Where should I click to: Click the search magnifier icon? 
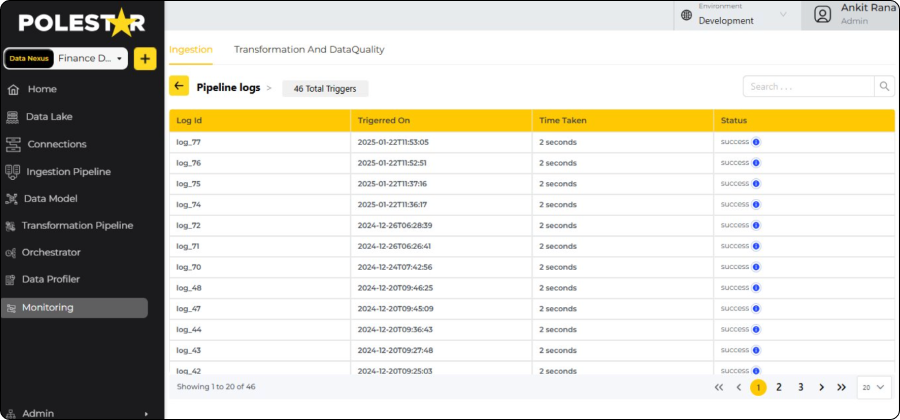[x=884, y=87]
